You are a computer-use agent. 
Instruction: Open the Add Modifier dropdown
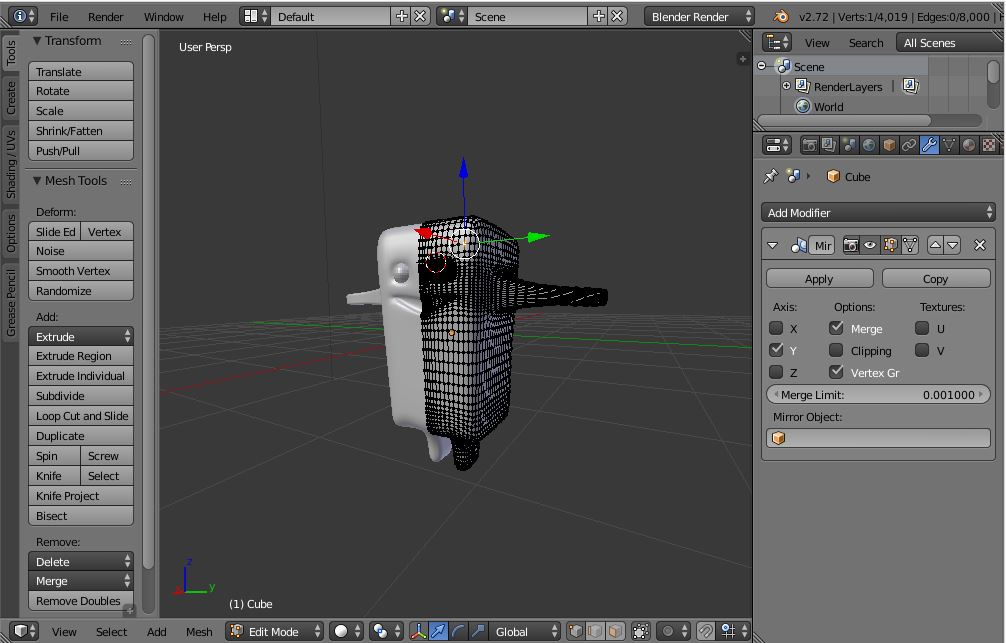click(x=878, y=212)
